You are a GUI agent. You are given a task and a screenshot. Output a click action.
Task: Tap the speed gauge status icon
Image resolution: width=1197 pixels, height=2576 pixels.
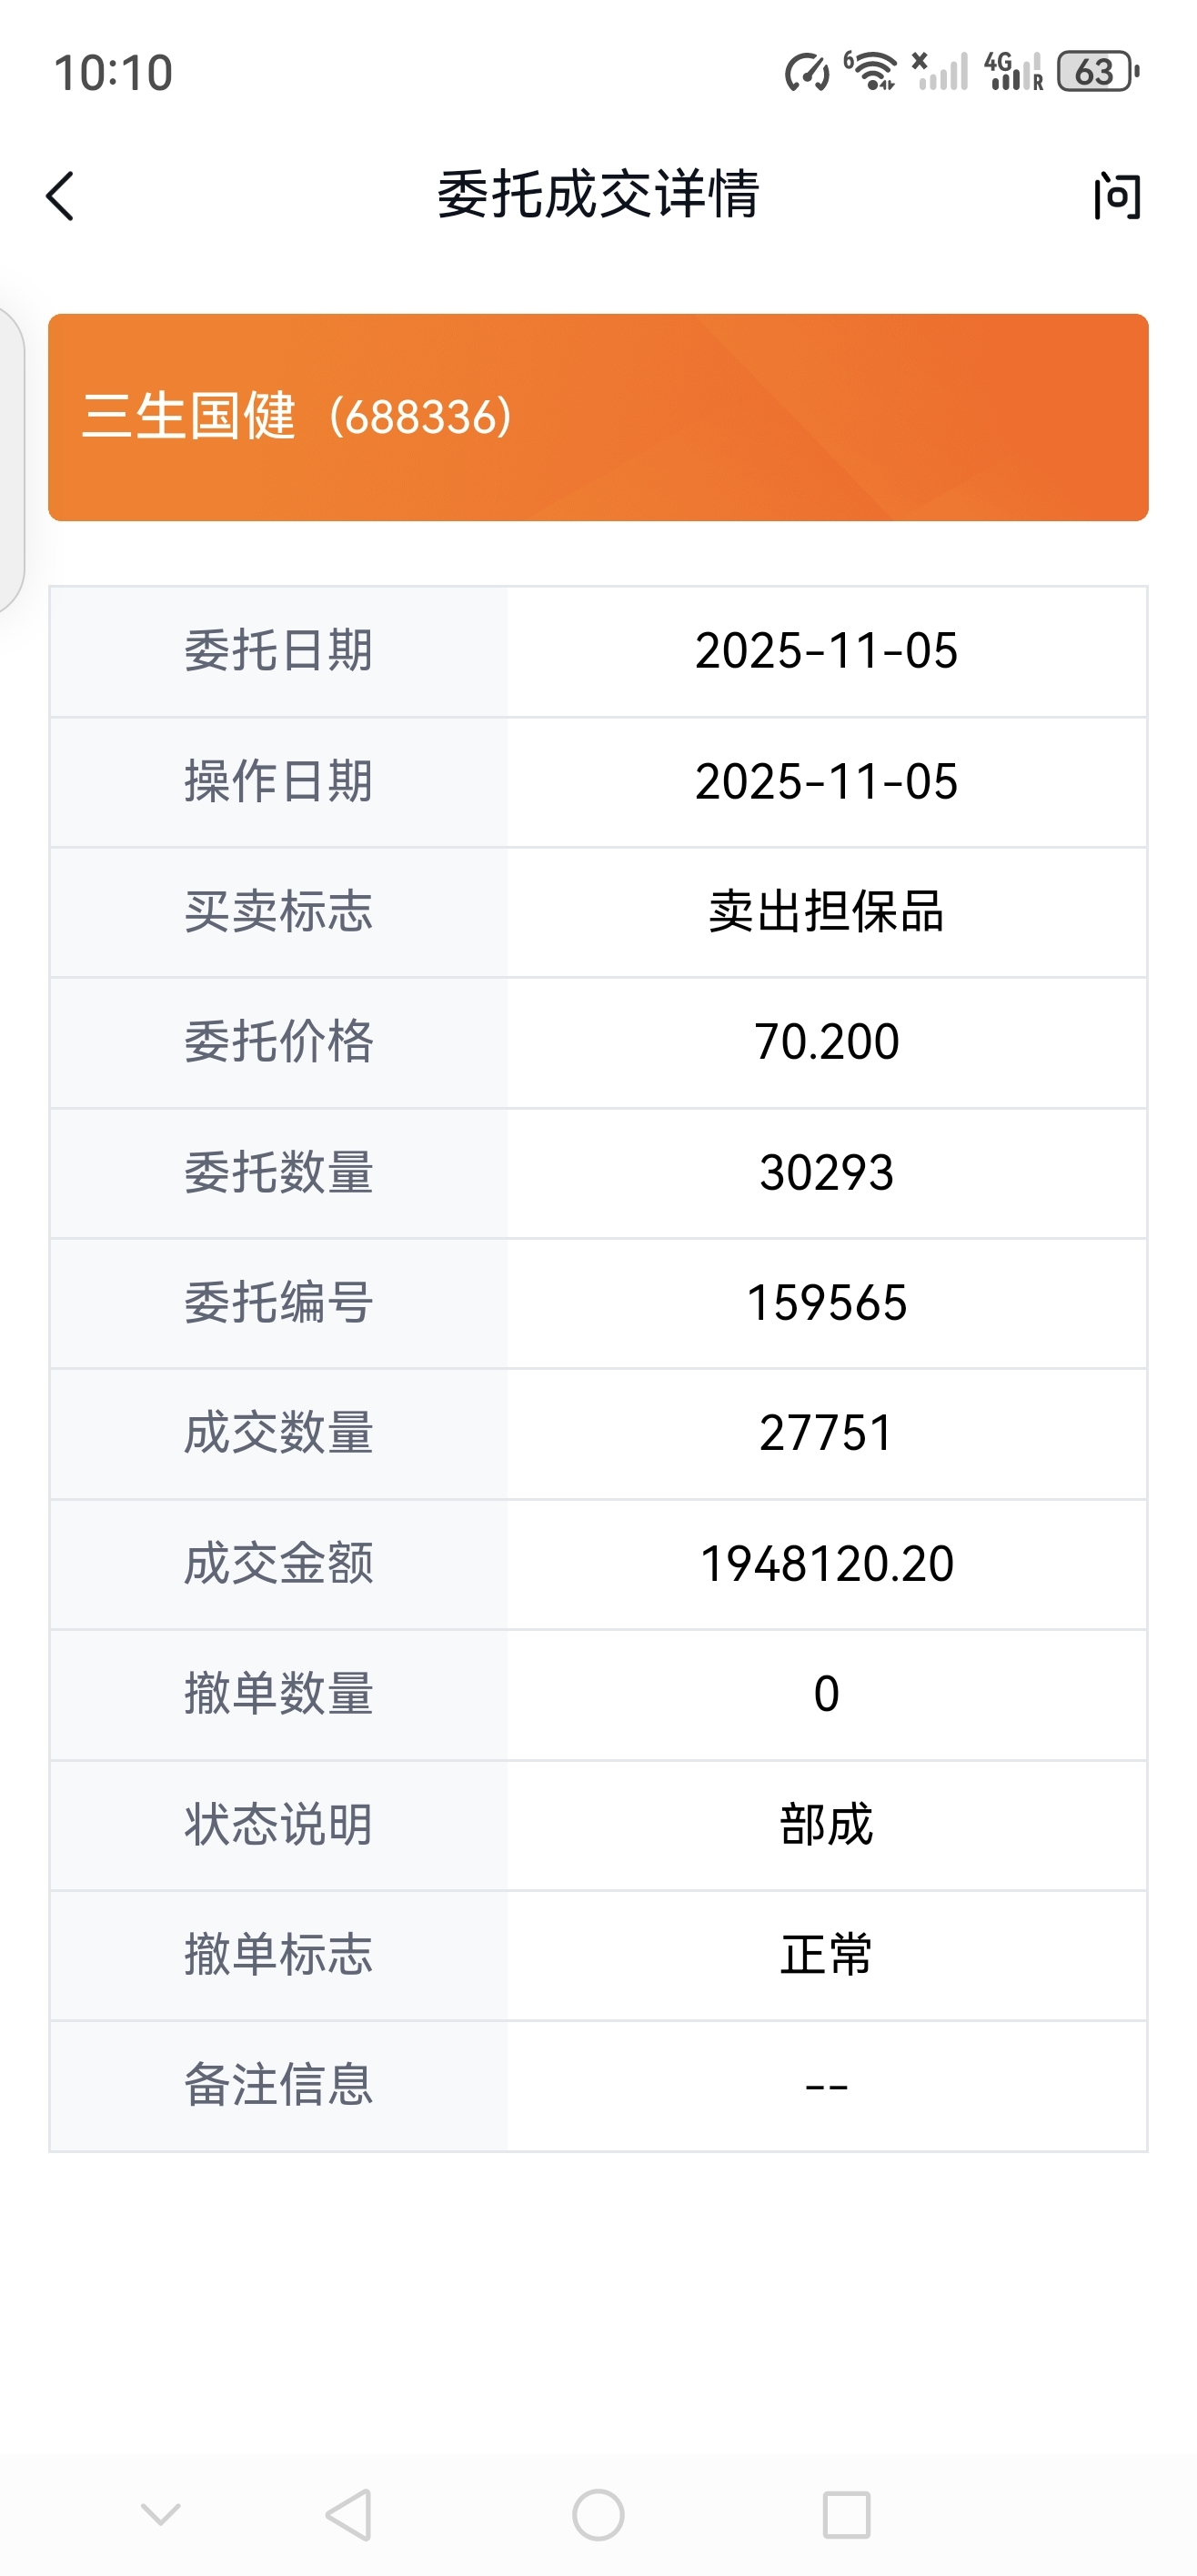tap(807, 72)
